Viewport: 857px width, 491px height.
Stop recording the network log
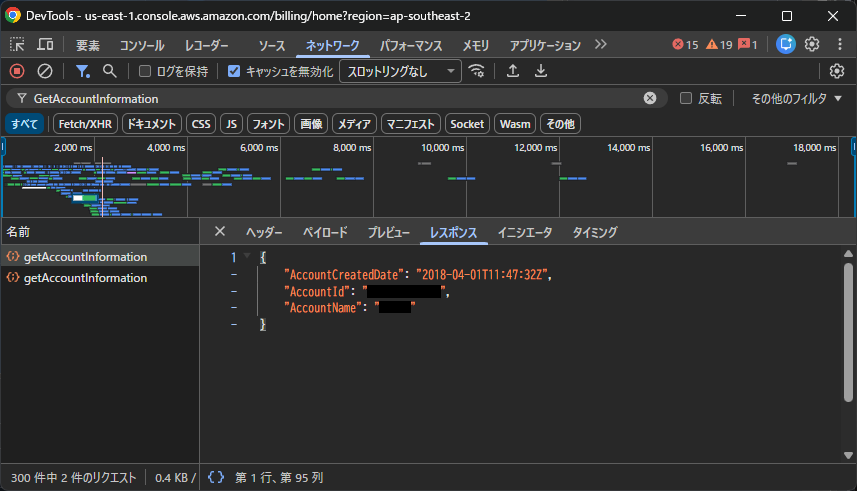pos(17,71)
